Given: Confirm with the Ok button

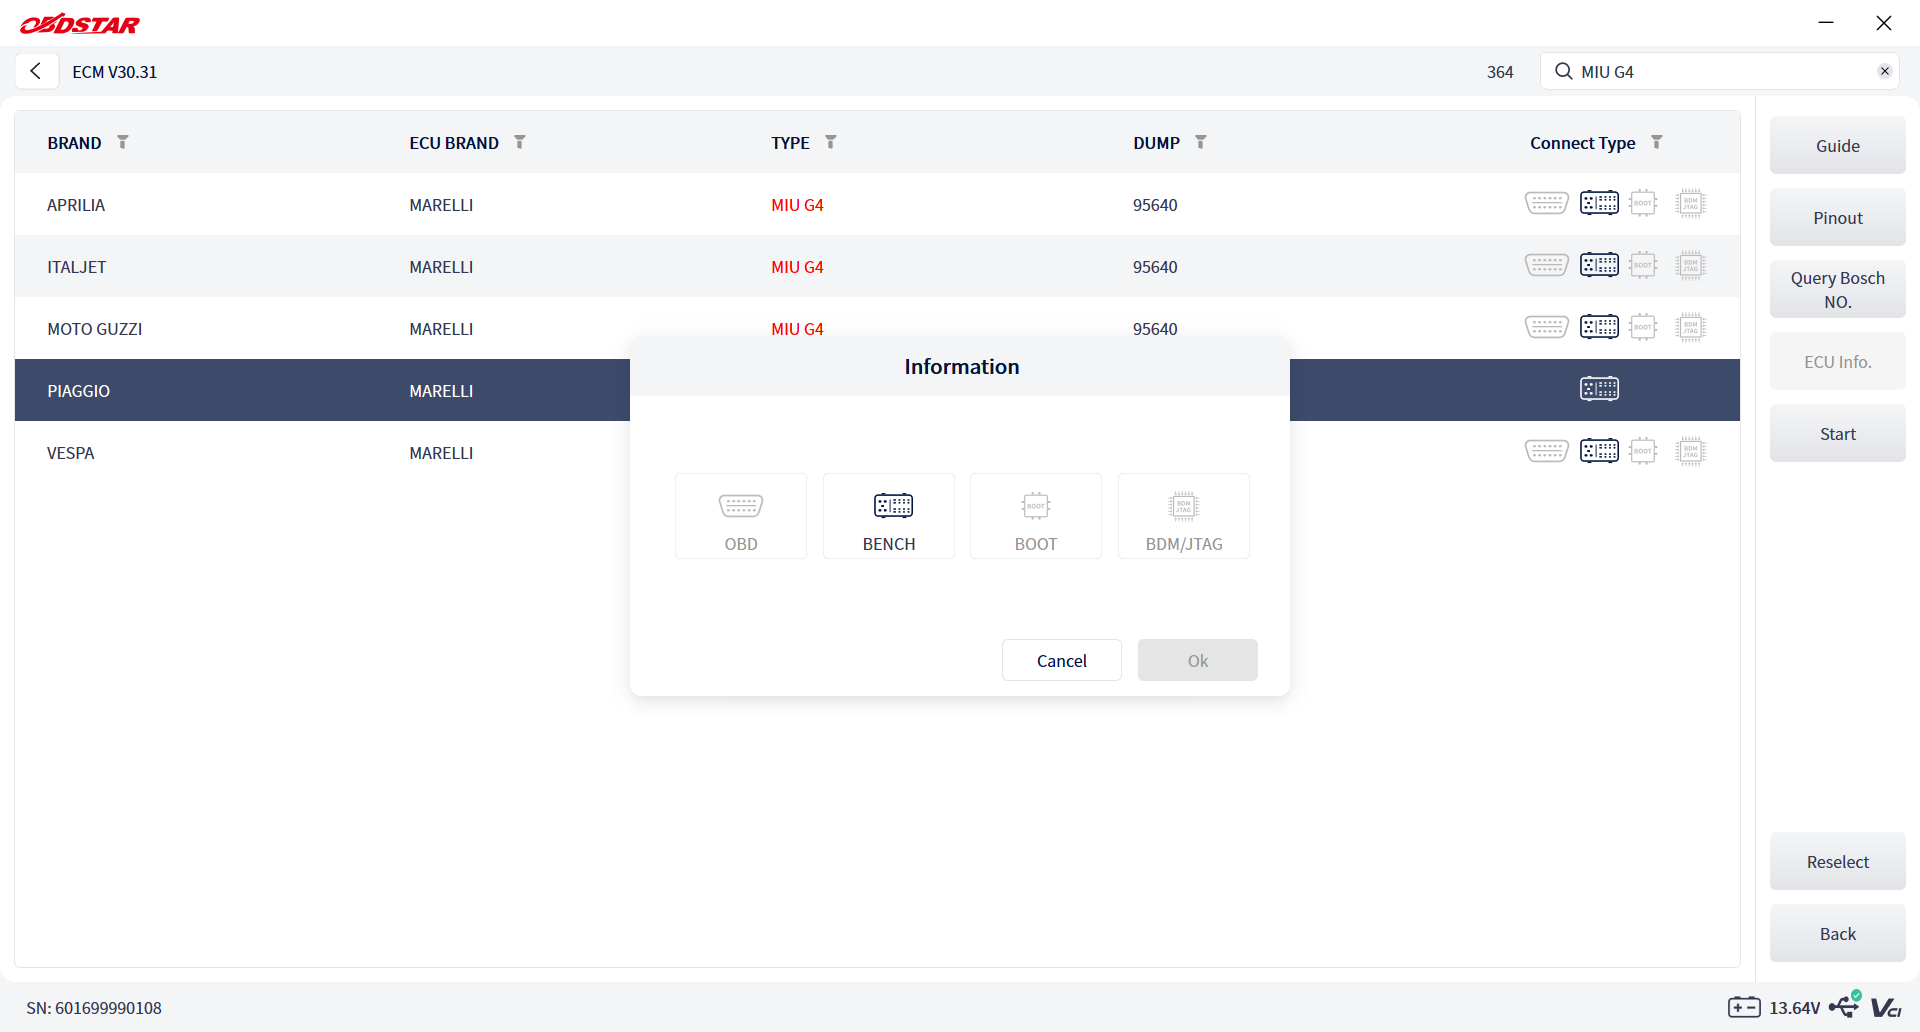Looking at the screenshot, I should [1198, 660].
